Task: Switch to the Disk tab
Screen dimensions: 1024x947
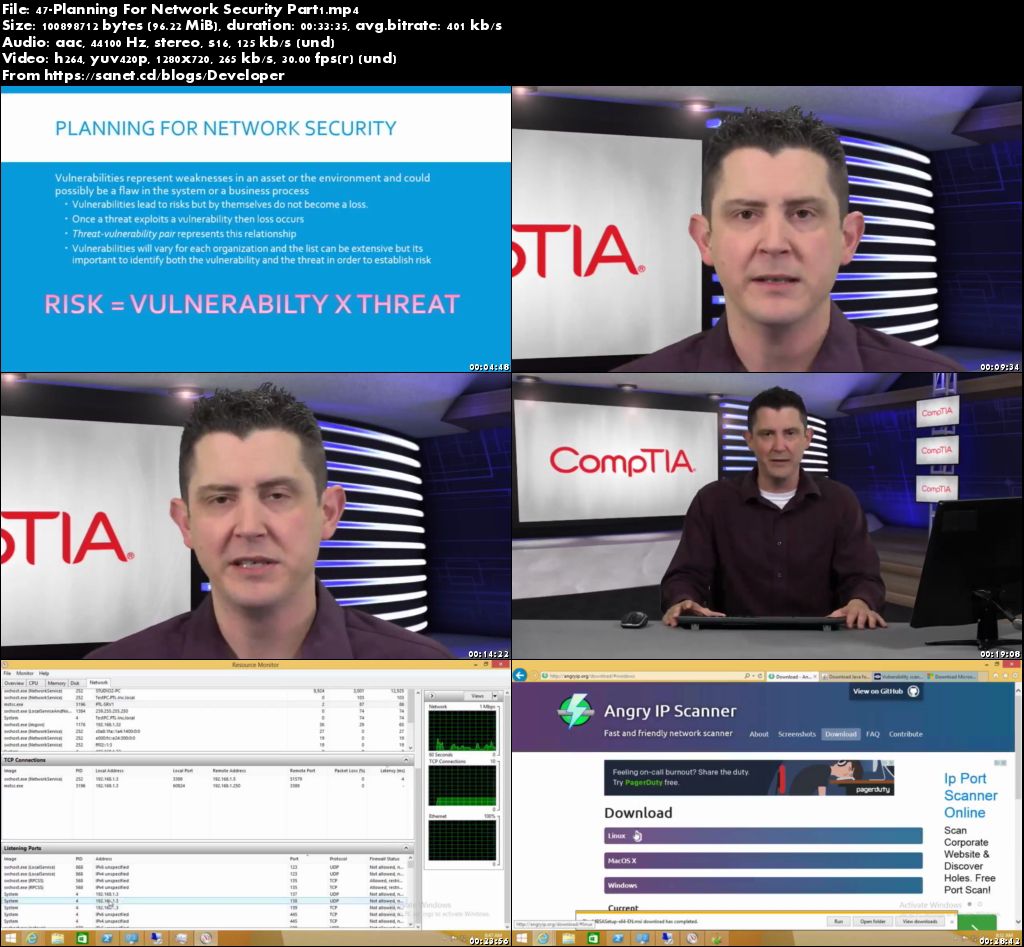Action: point(75,683)
